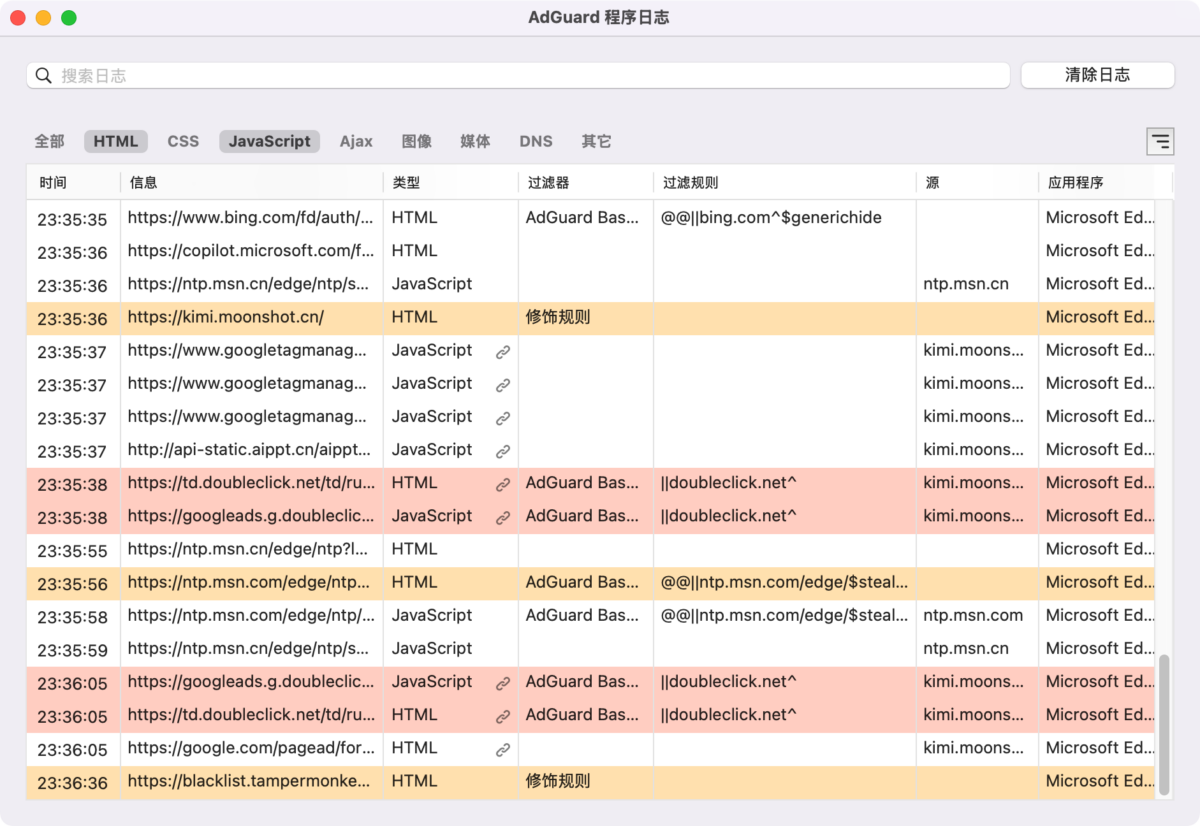Click link icon in first 23:35:37 googletagmanager row
This screenshot has width=1200, height=826.
pos(503,352)
